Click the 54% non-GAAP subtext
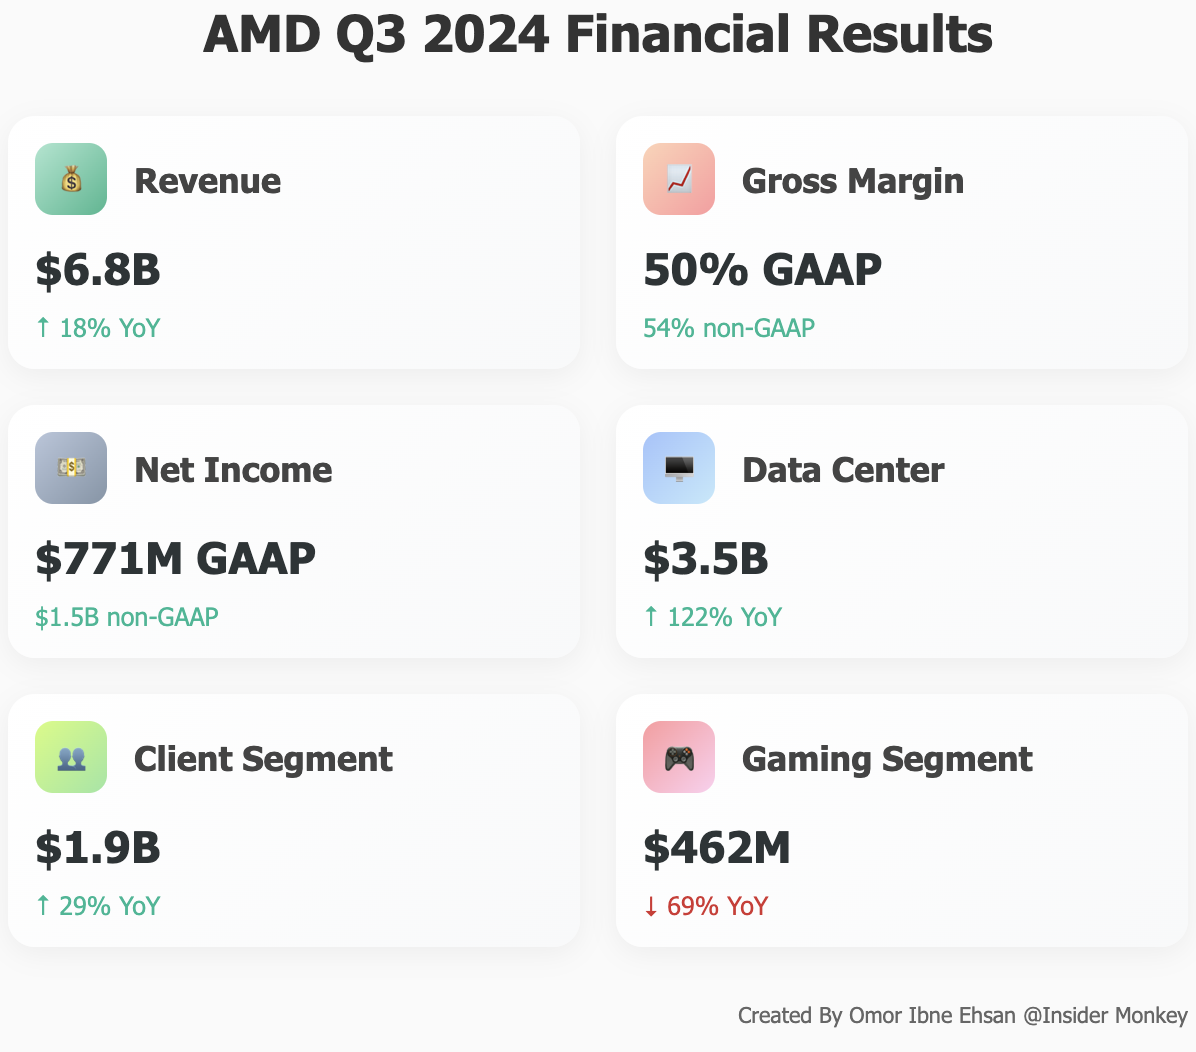This screenshot has width=1196, height=1052. [729, 328]
